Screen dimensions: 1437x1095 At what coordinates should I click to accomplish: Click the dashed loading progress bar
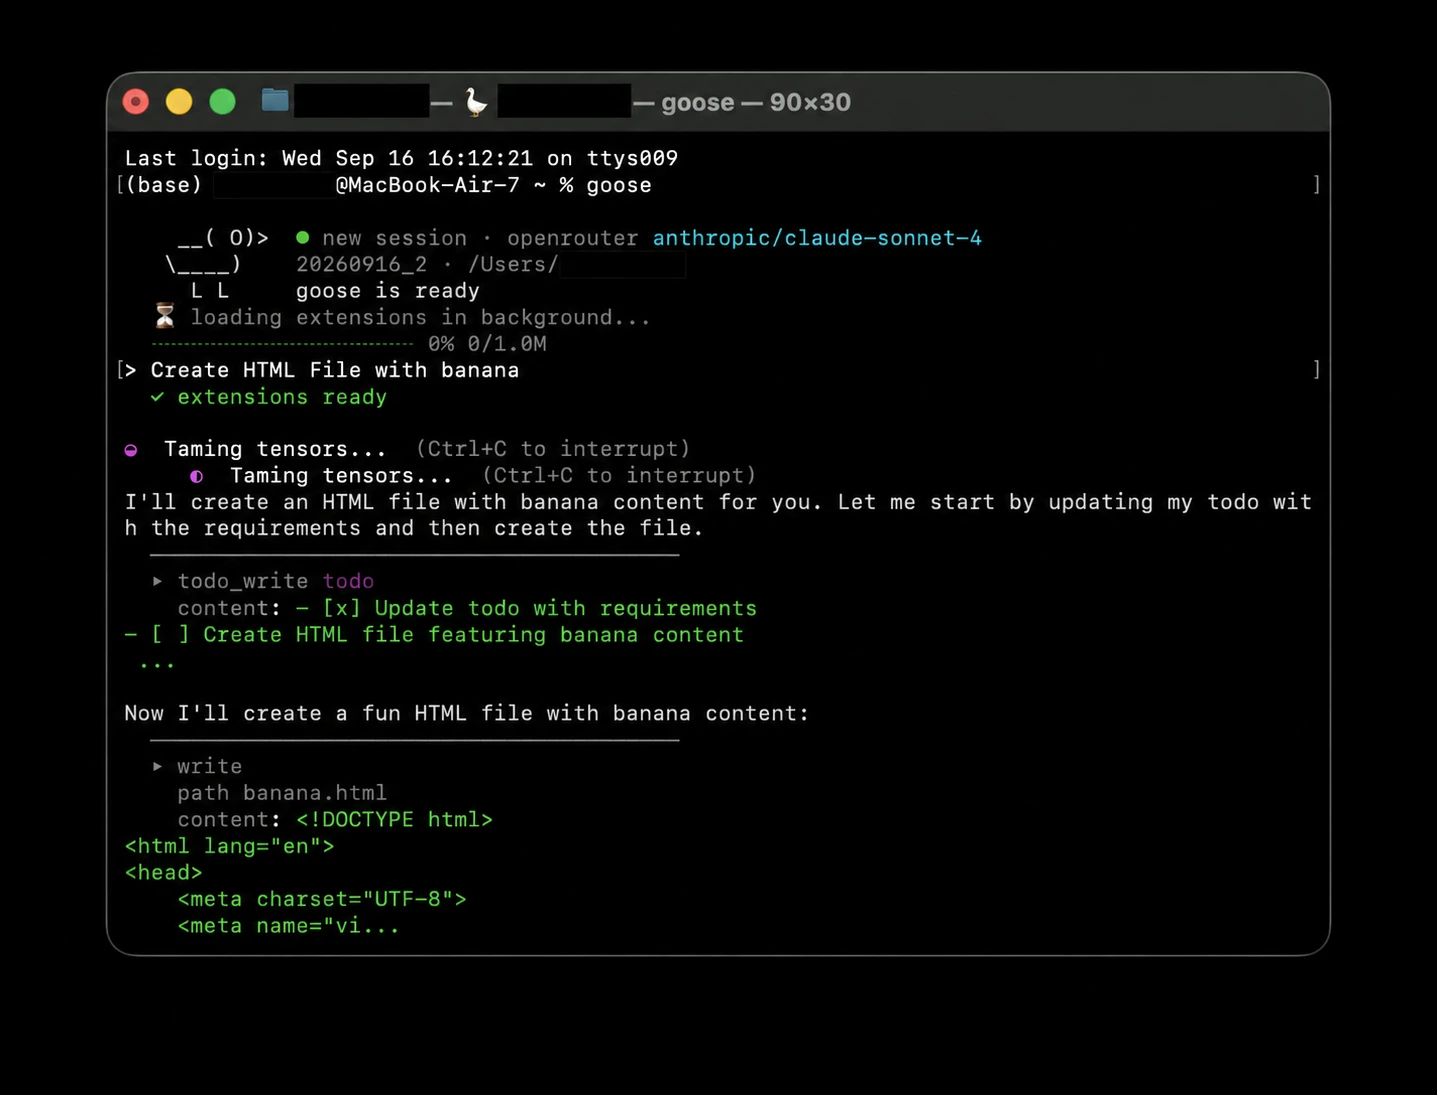[x=283, y=344]
